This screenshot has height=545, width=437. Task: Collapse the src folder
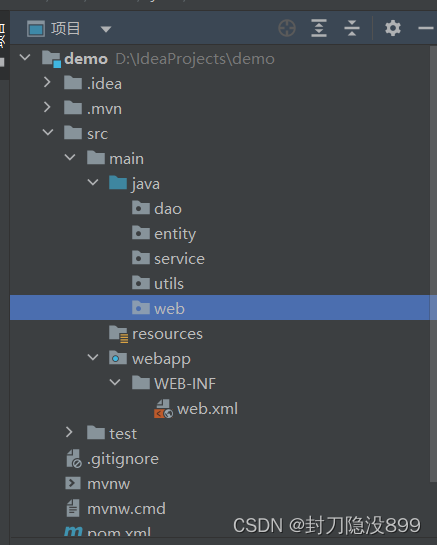[48, 132]
